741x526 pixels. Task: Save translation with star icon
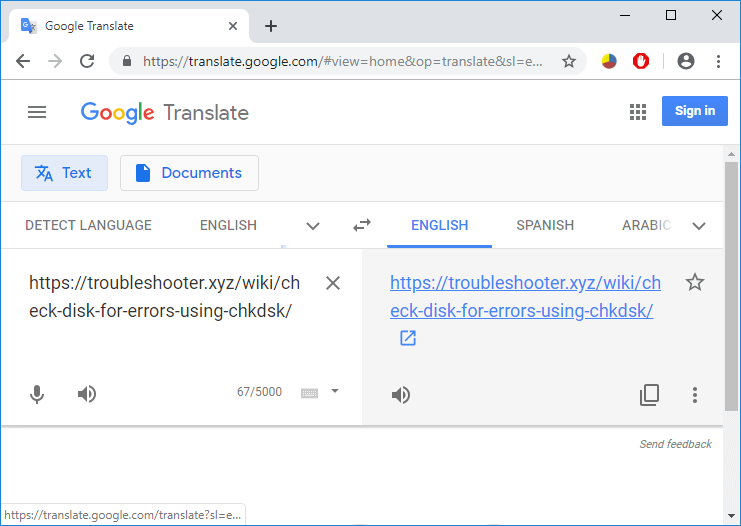(695, 282)
